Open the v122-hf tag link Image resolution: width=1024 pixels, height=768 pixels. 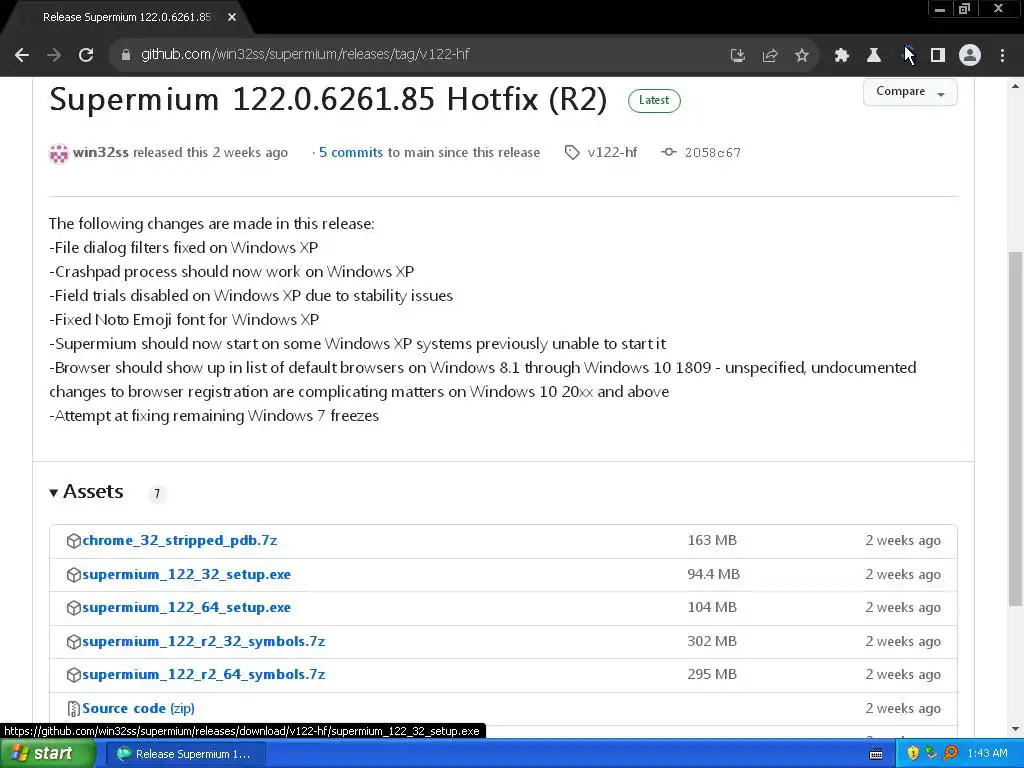[612, 153]
